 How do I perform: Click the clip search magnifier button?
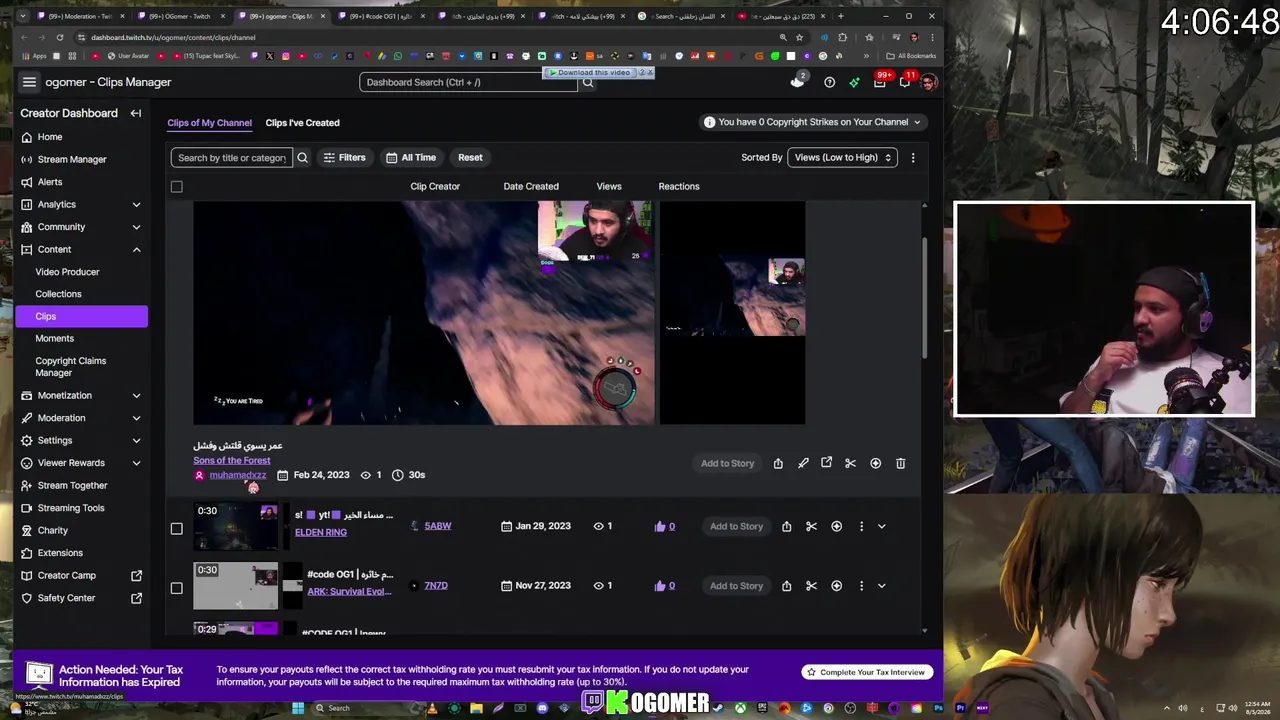pos(302,157)
